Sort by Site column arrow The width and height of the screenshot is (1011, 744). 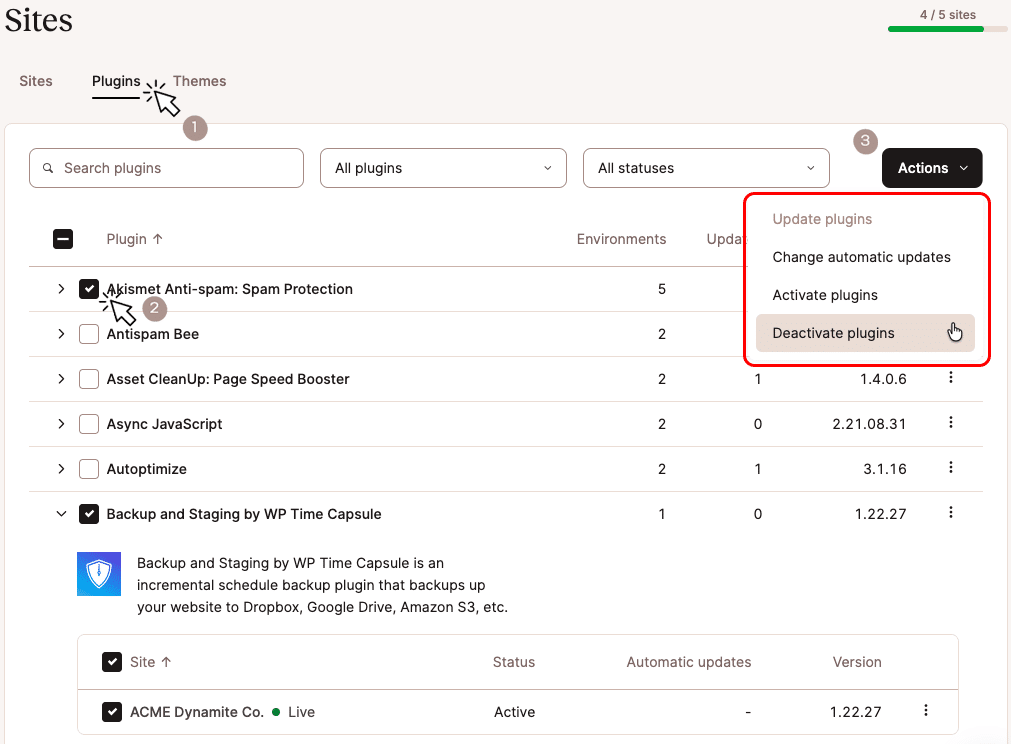pos(166,662)
